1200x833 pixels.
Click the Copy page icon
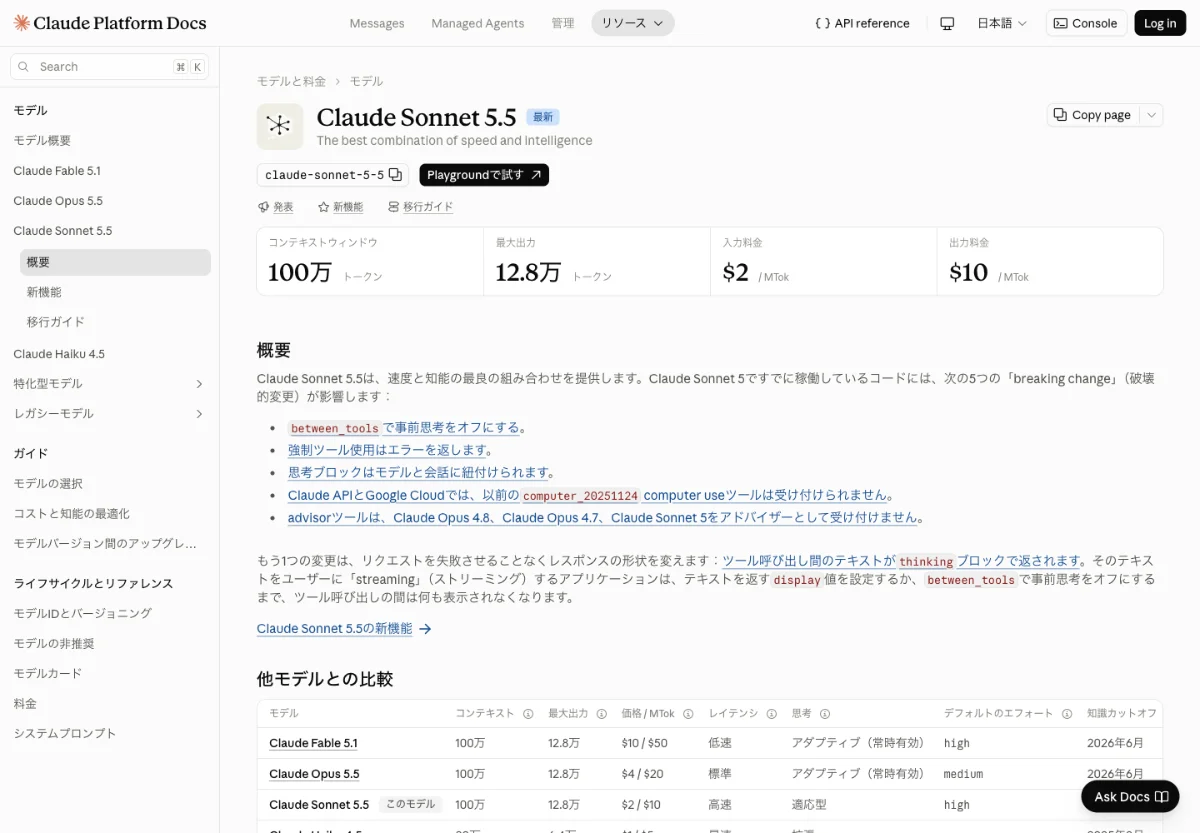click(1061, 115)
